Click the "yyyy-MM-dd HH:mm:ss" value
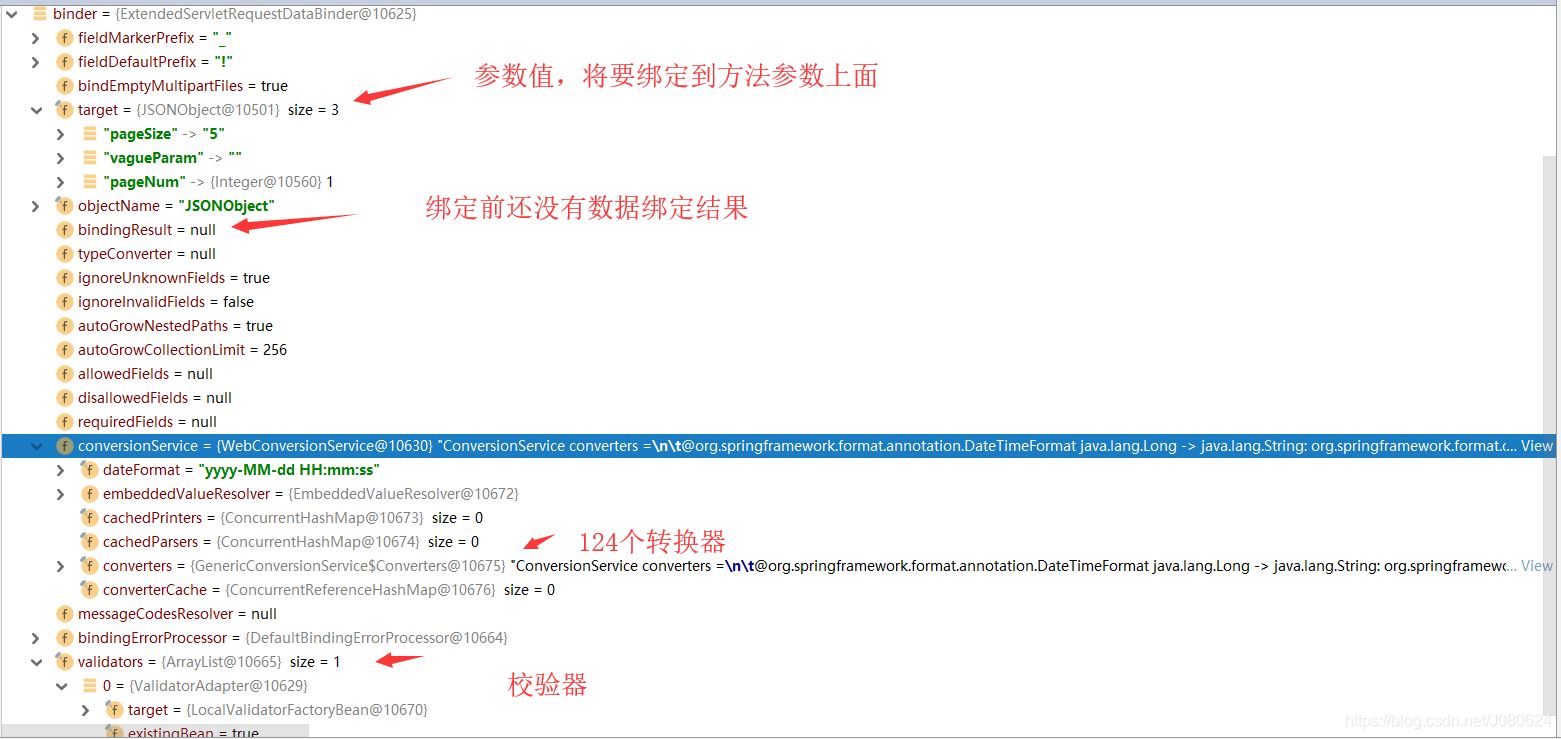Screen dimensions: 1561x739 coord(290,470)
